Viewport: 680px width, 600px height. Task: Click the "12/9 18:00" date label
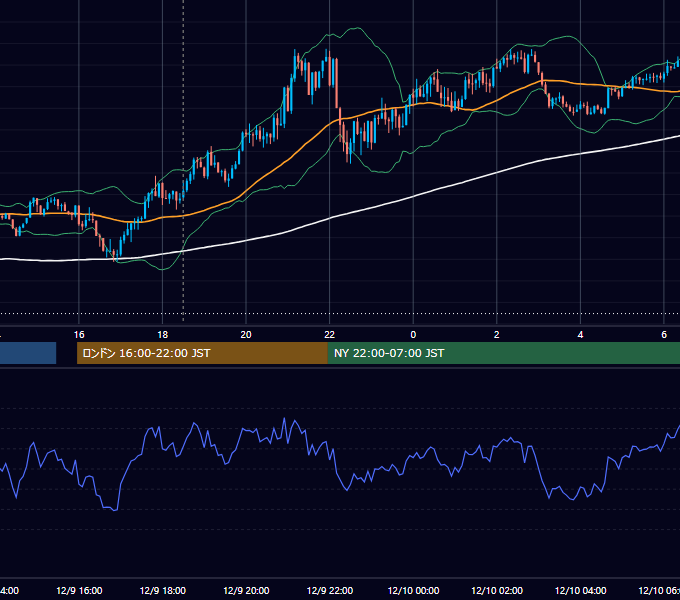(163, 590)
